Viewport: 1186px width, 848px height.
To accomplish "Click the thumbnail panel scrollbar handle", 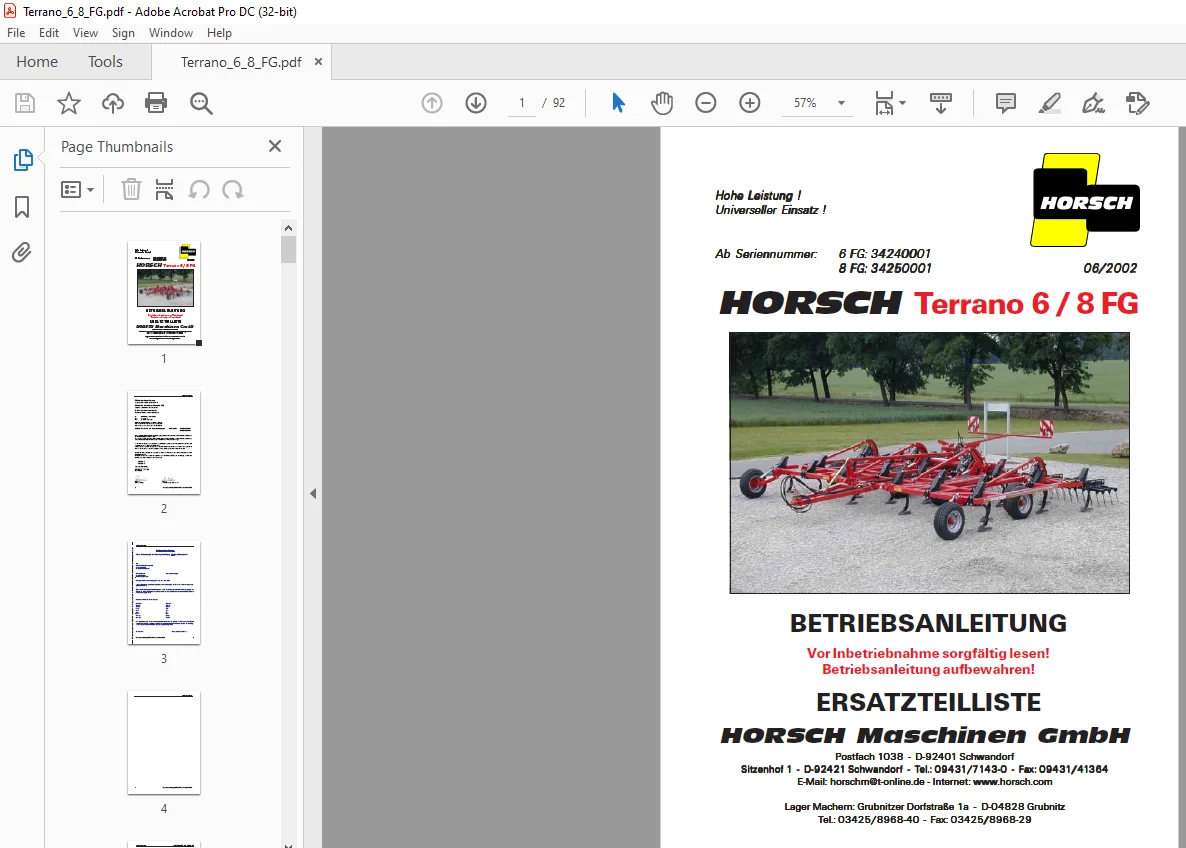I will [x=288, y=249].
